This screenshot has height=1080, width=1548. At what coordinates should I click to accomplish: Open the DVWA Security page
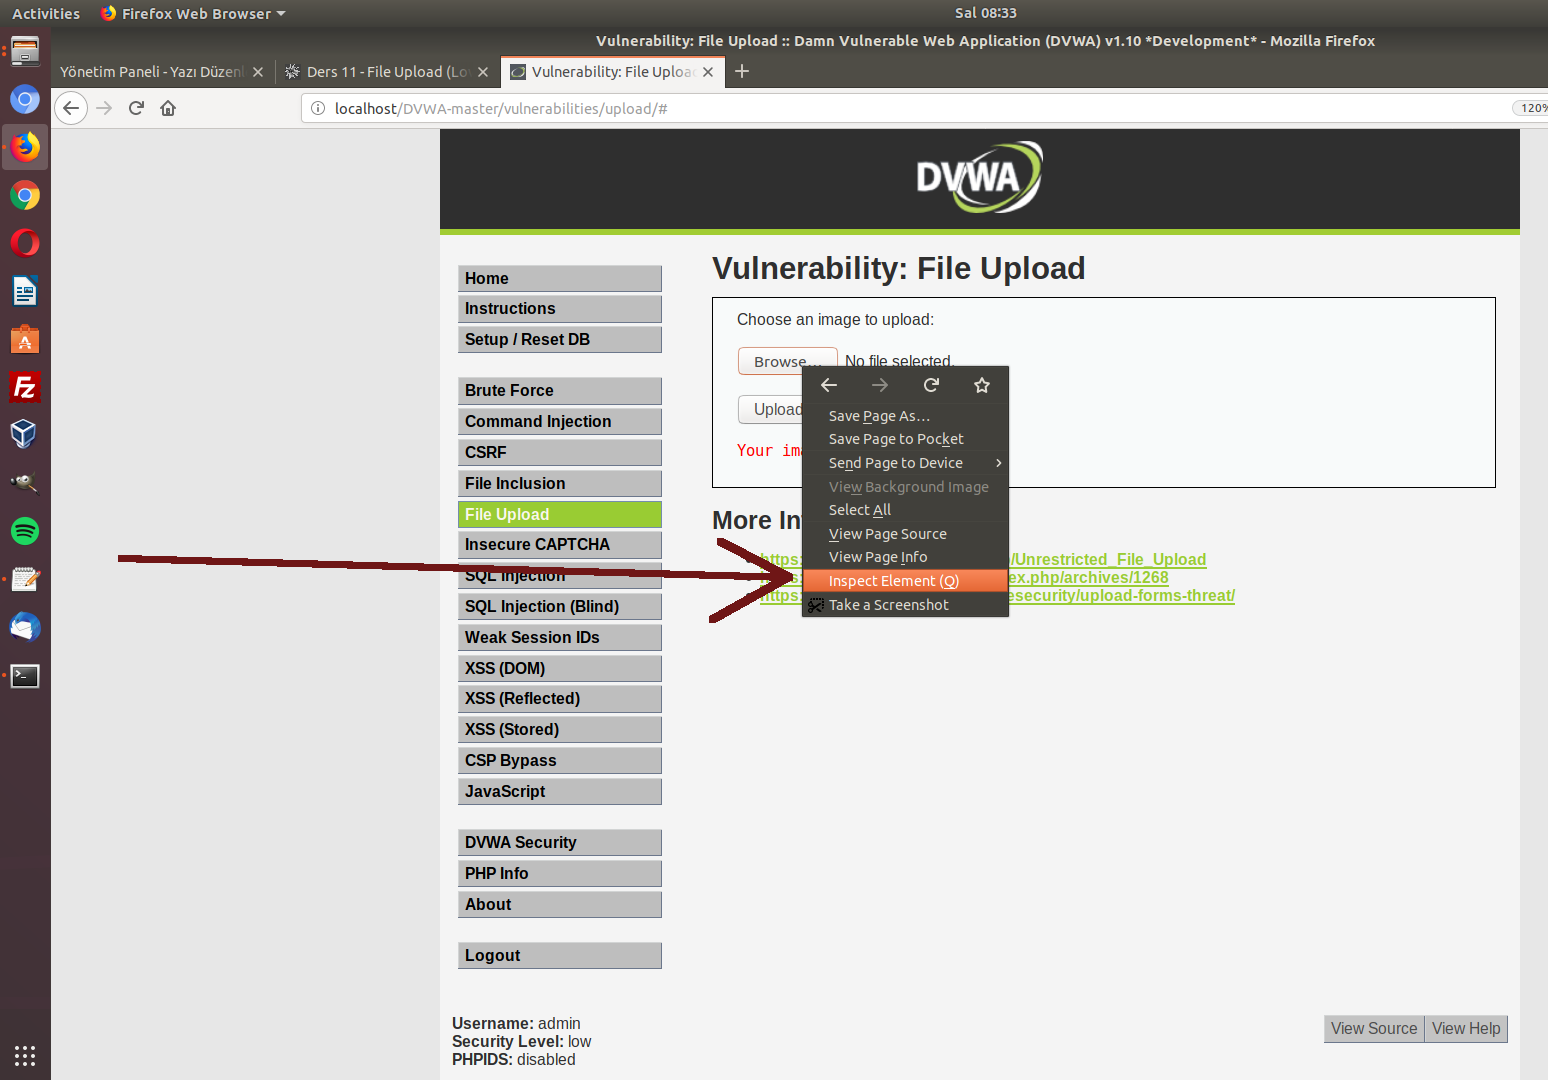[x=560, y=843]
